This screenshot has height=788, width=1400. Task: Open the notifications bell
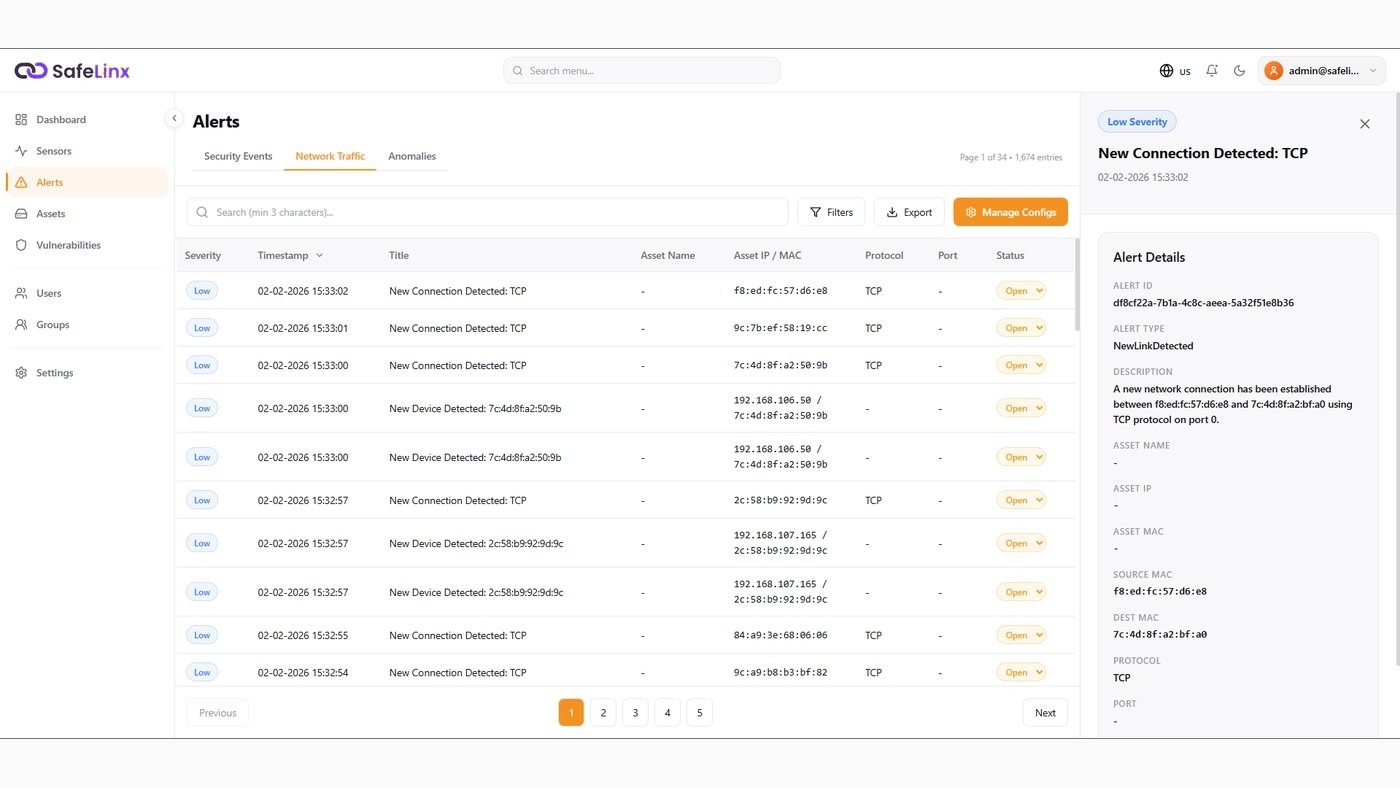1212,71
